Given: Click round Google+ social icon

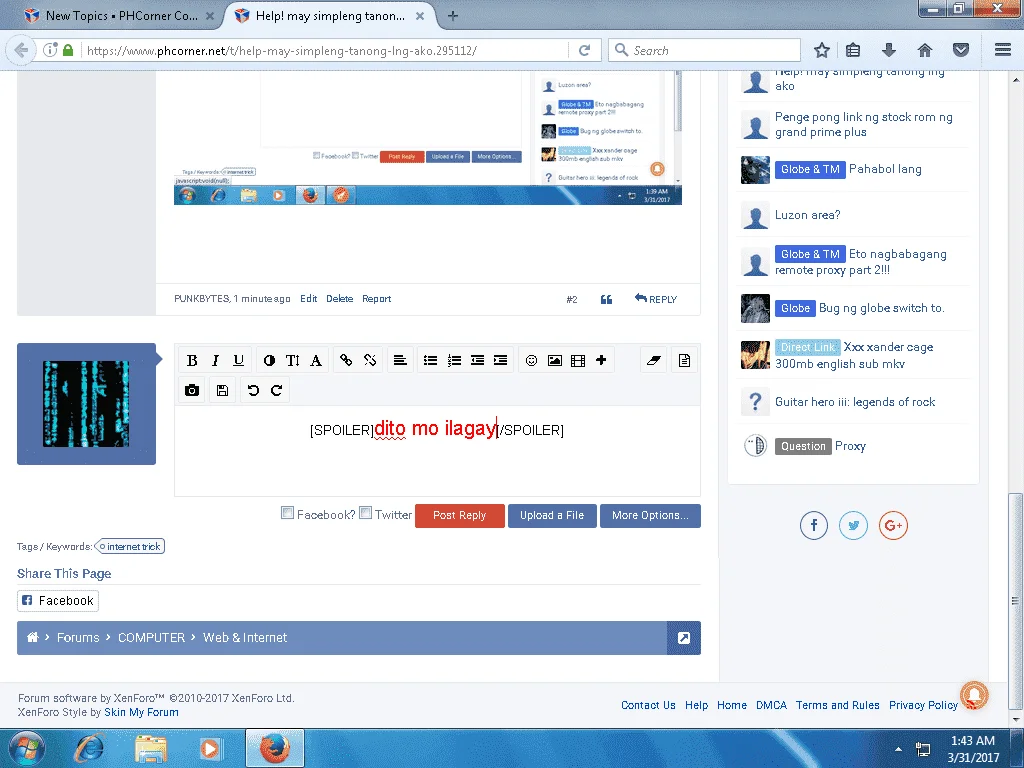Looking at the screenshot, I should point(893,526).
